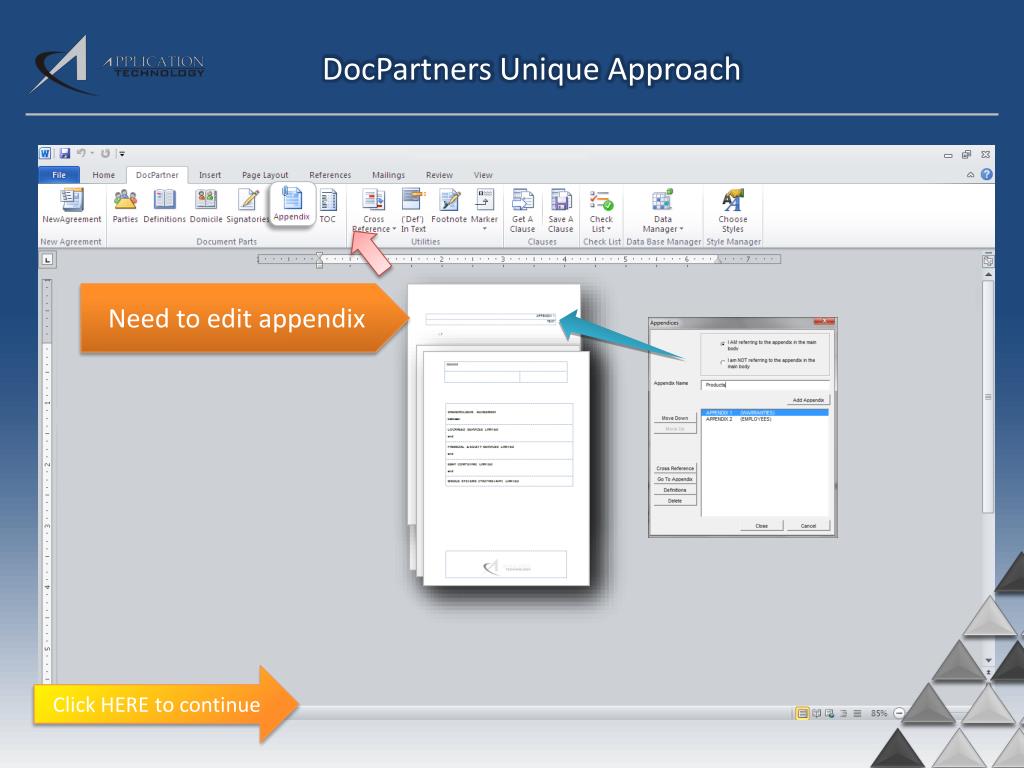Viewport: 1024px width, 768px height.
Task: Click the Word Help question mark icon
Action: pyautogui.click(x=987, y=174)
